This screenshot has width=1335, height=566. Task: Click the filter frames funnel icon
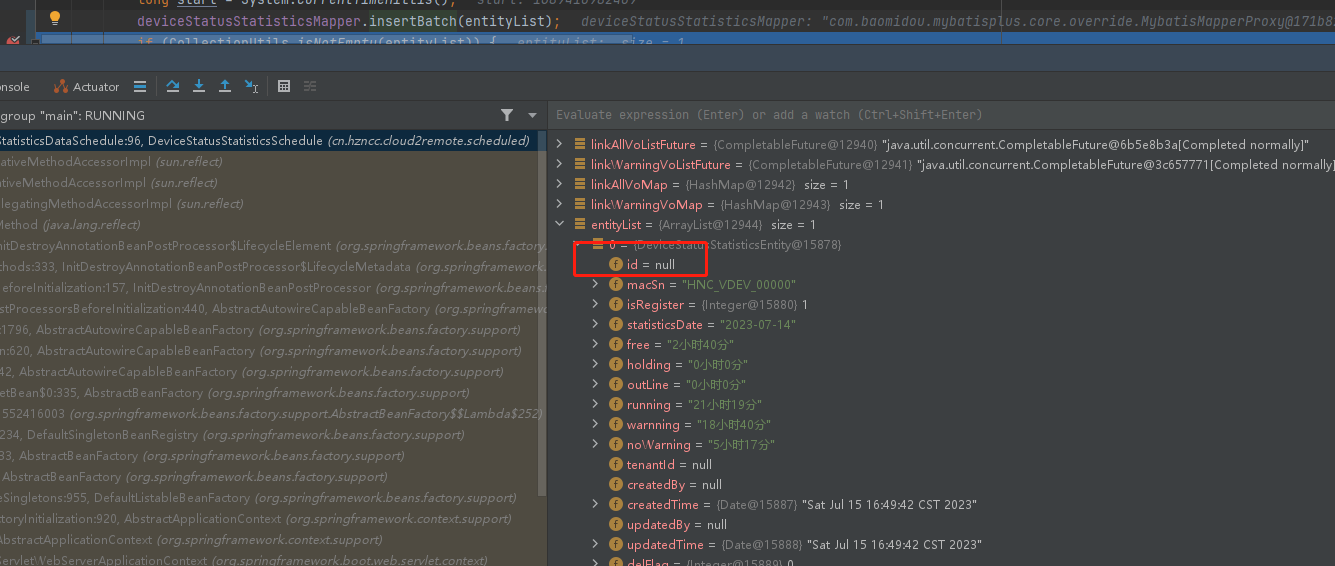click(507, 115)
